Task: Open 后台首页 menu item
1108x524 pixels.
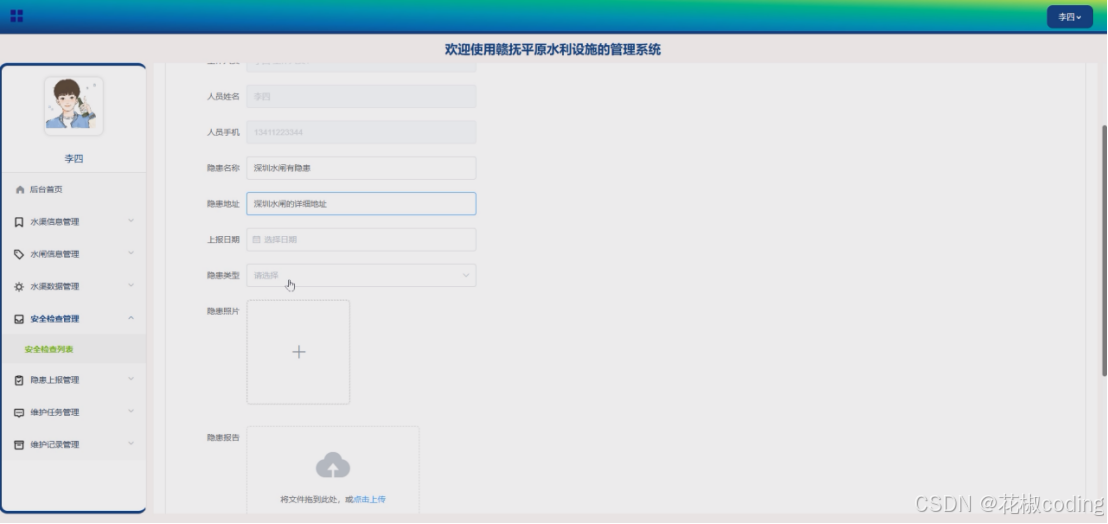Action: click(73, 190)
